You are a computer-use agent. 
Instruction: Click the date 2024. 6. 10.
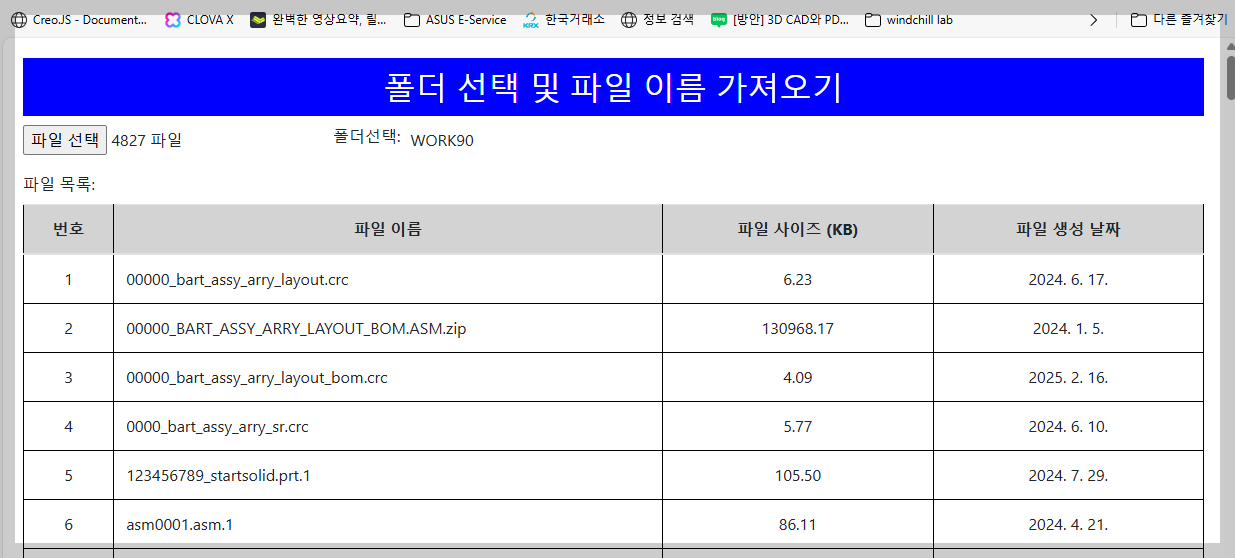point(1068,427)
